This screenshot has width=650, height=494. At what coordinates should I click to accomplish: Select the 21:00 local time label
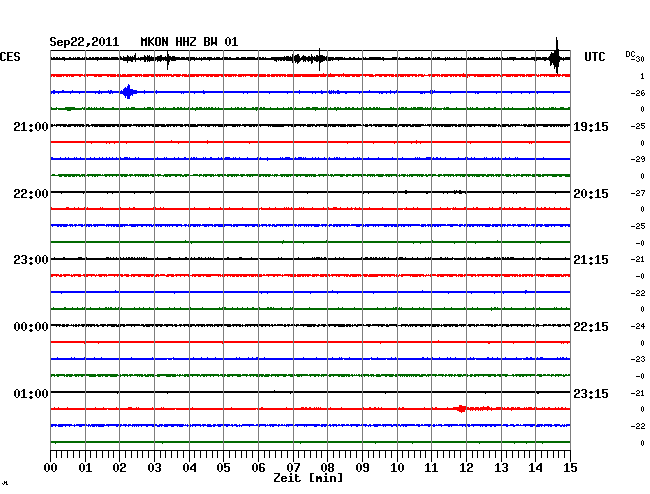[x=31, y=127]
